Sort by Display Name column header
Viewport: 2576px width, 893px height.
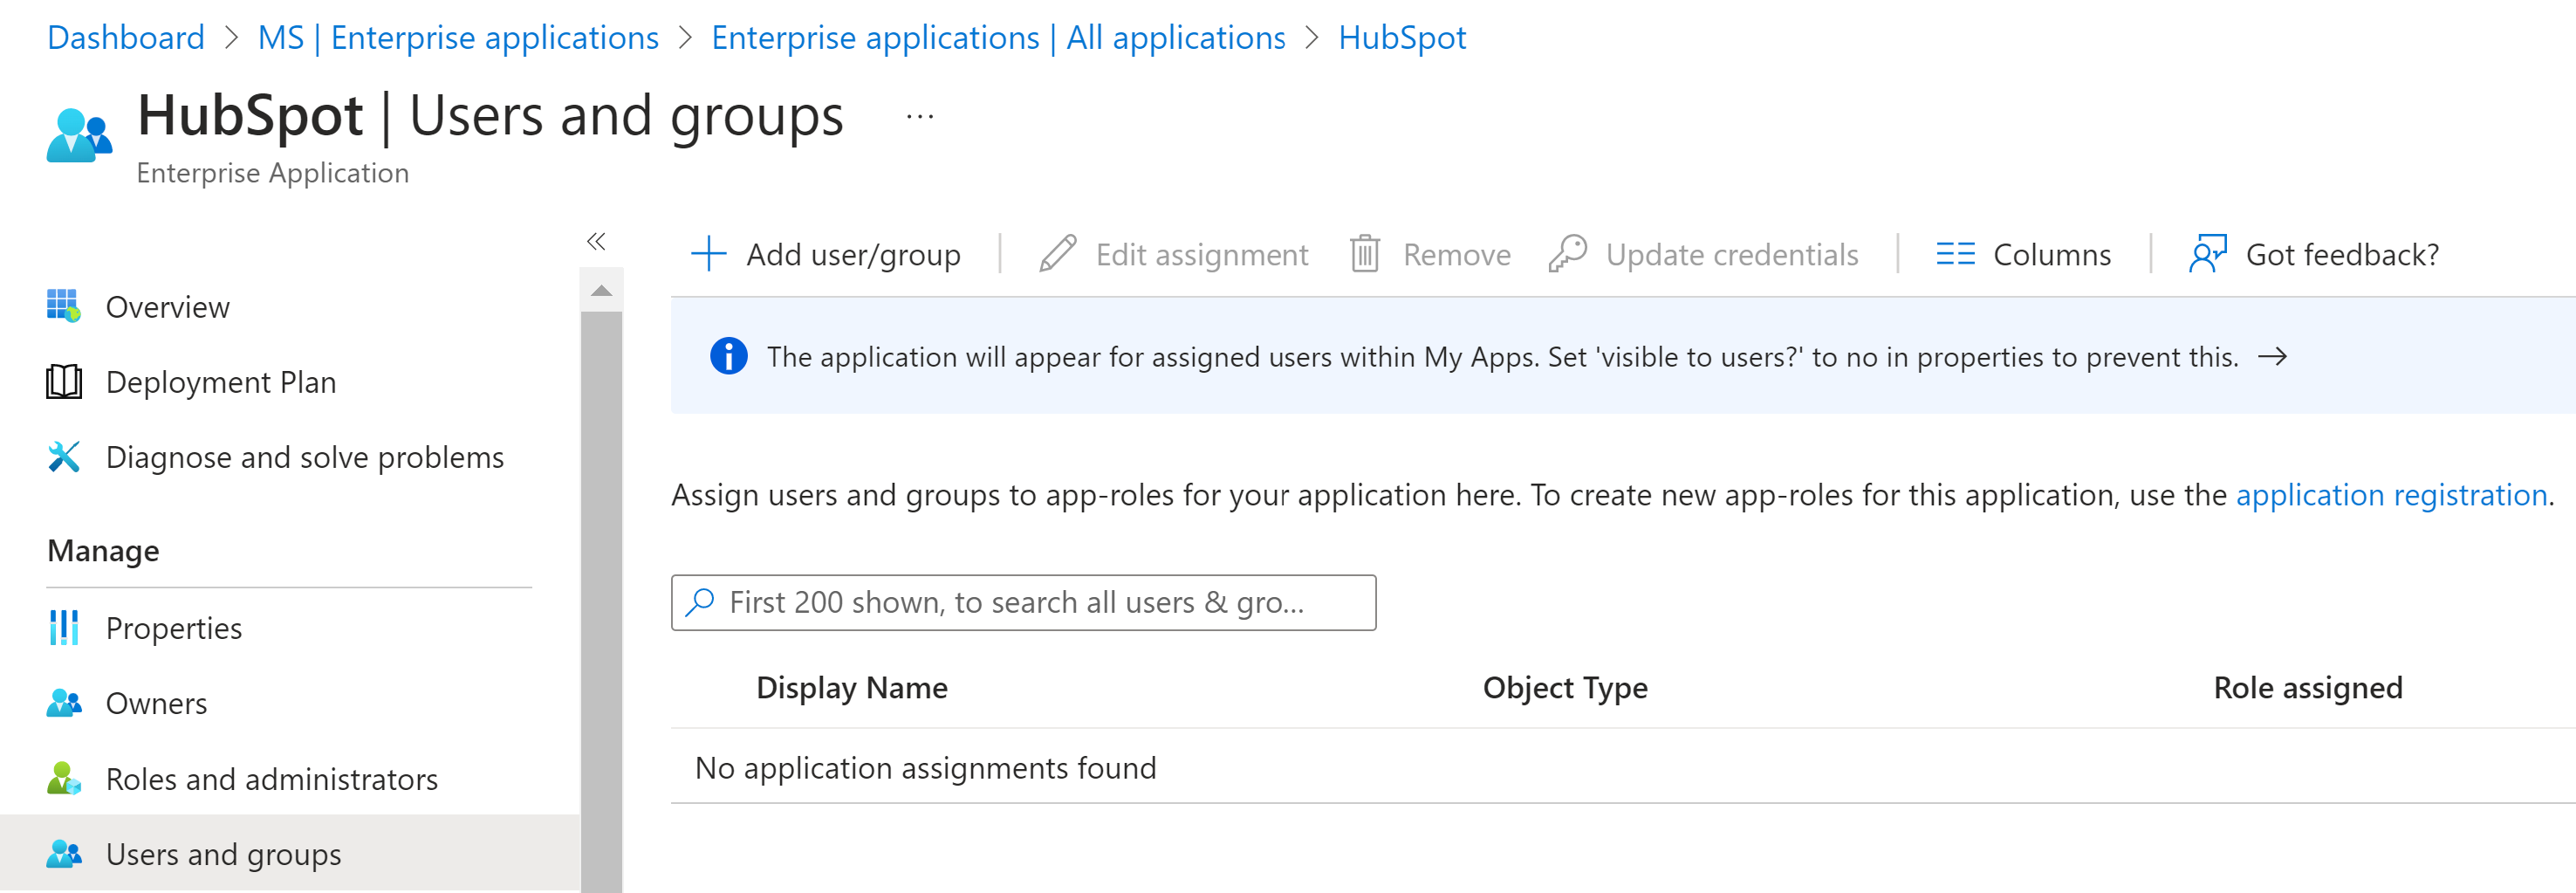(851, 687)
